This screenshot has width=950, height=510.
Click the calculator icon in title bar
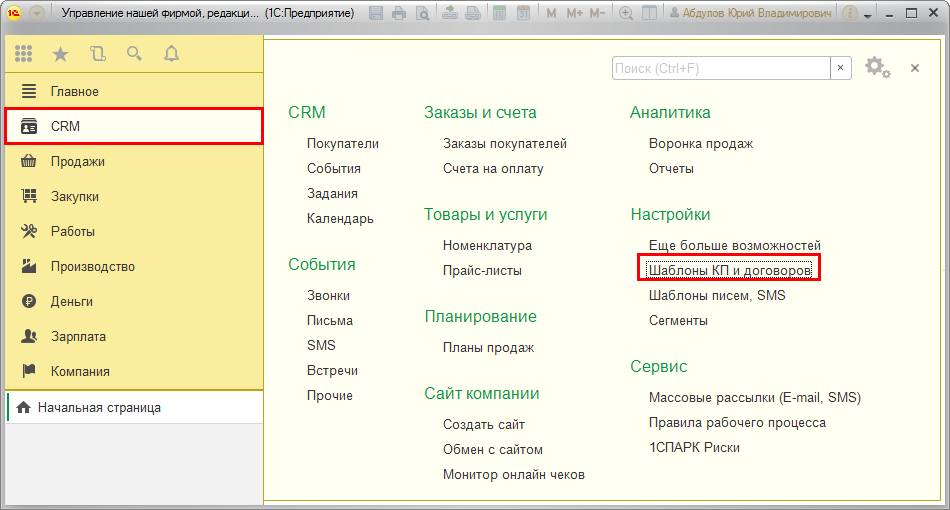click(499, 13)
